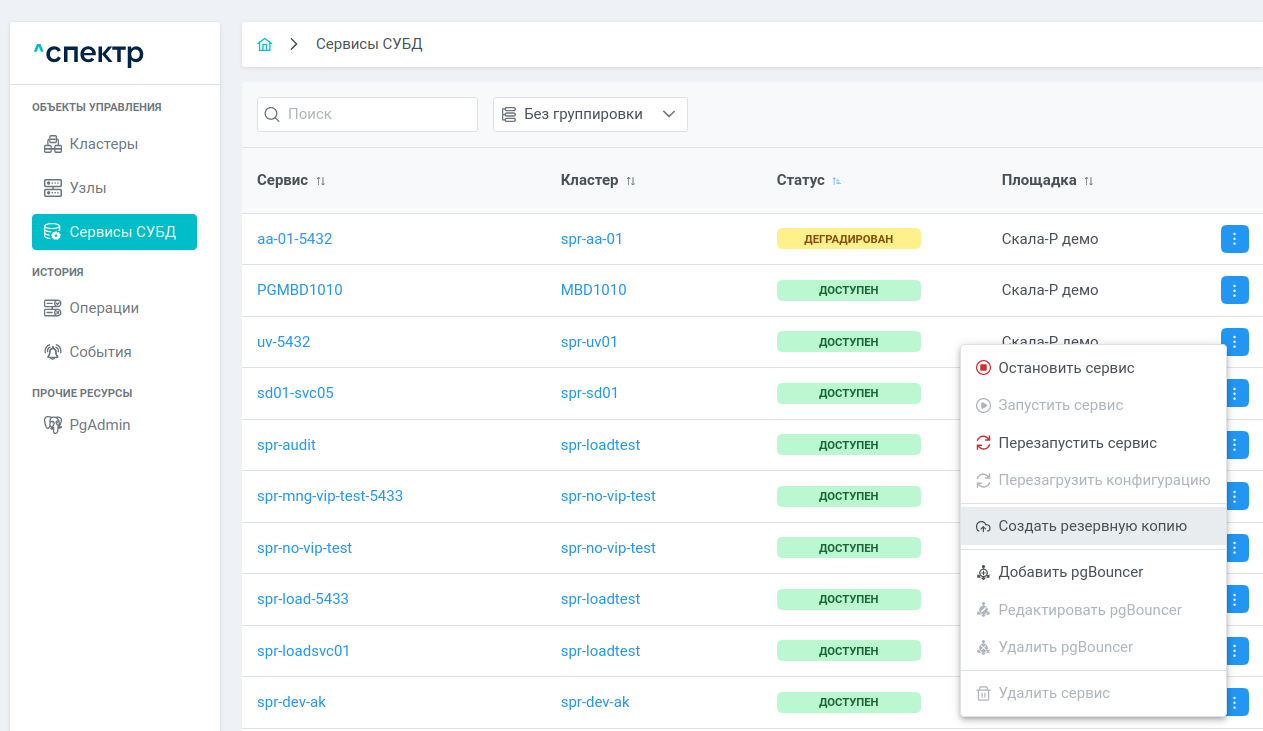The width and height of the screenshot is (1263, 731).
Task: Select Создать резервную копию menu item
Action: click(1092, 526)
